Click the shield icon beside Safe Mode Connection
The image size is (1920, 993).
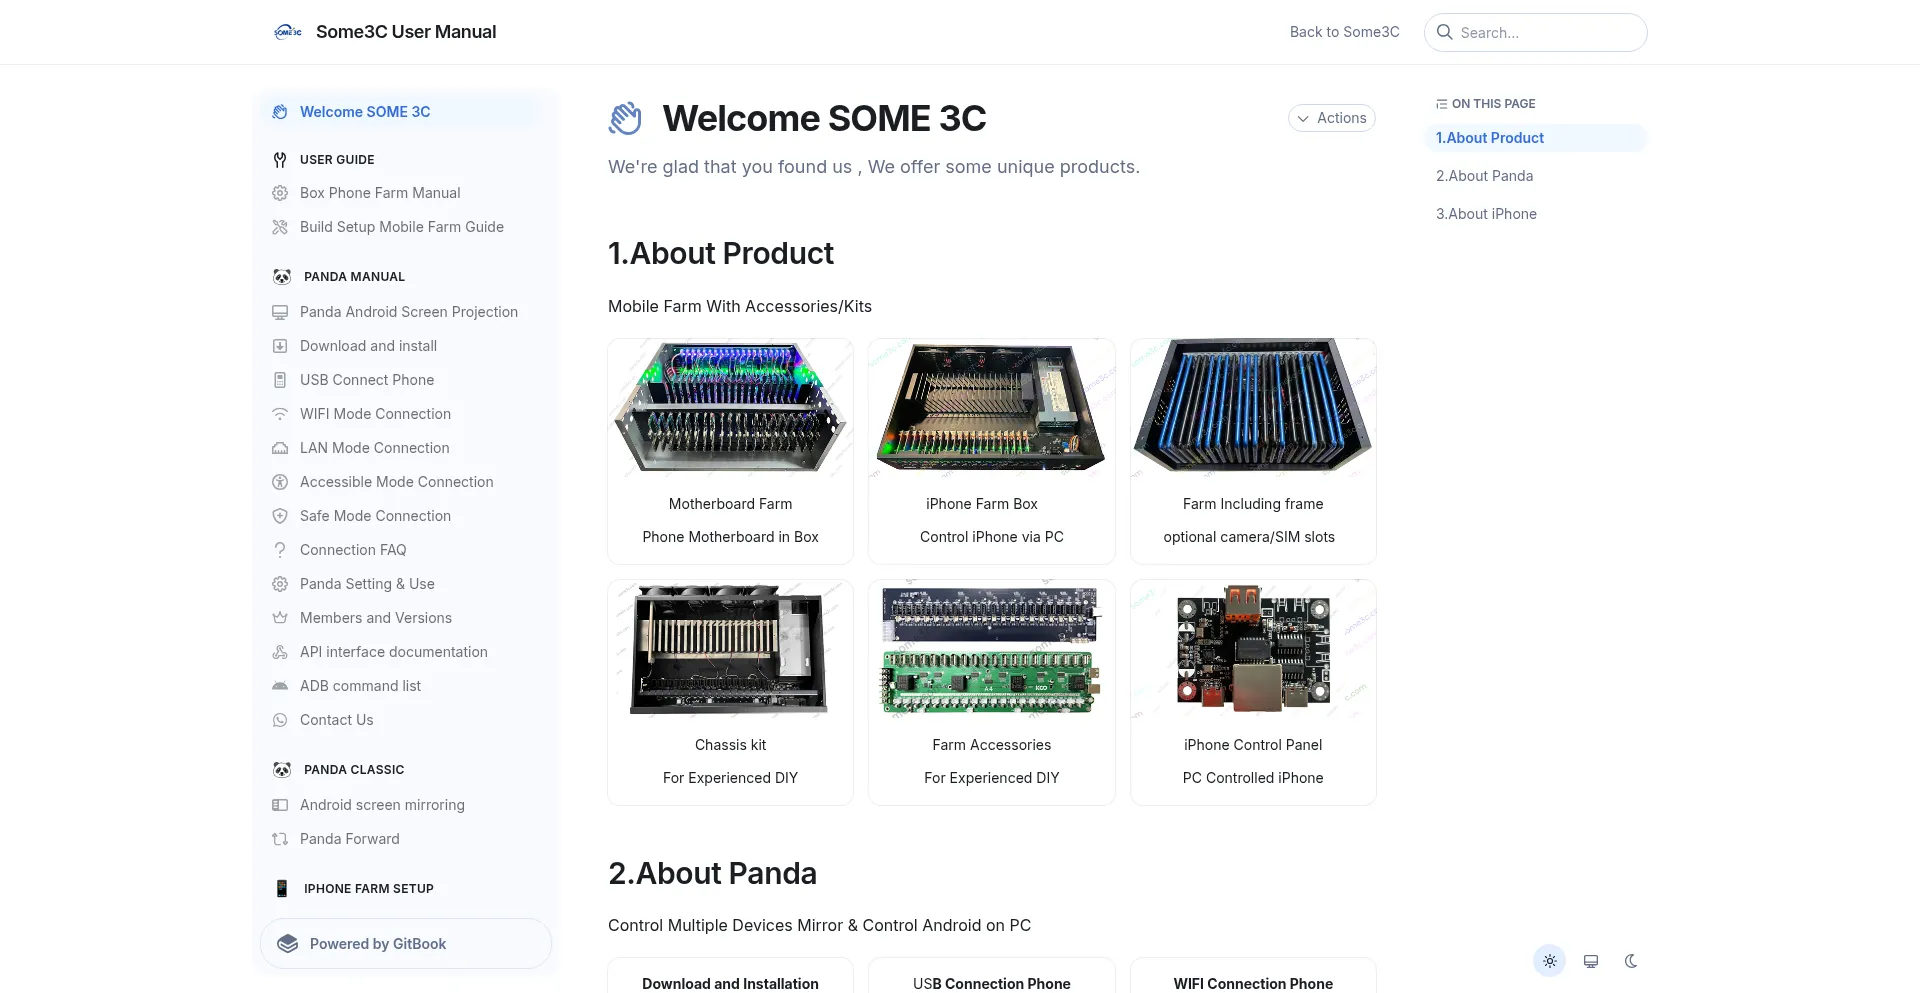click(x=280, y=516)
